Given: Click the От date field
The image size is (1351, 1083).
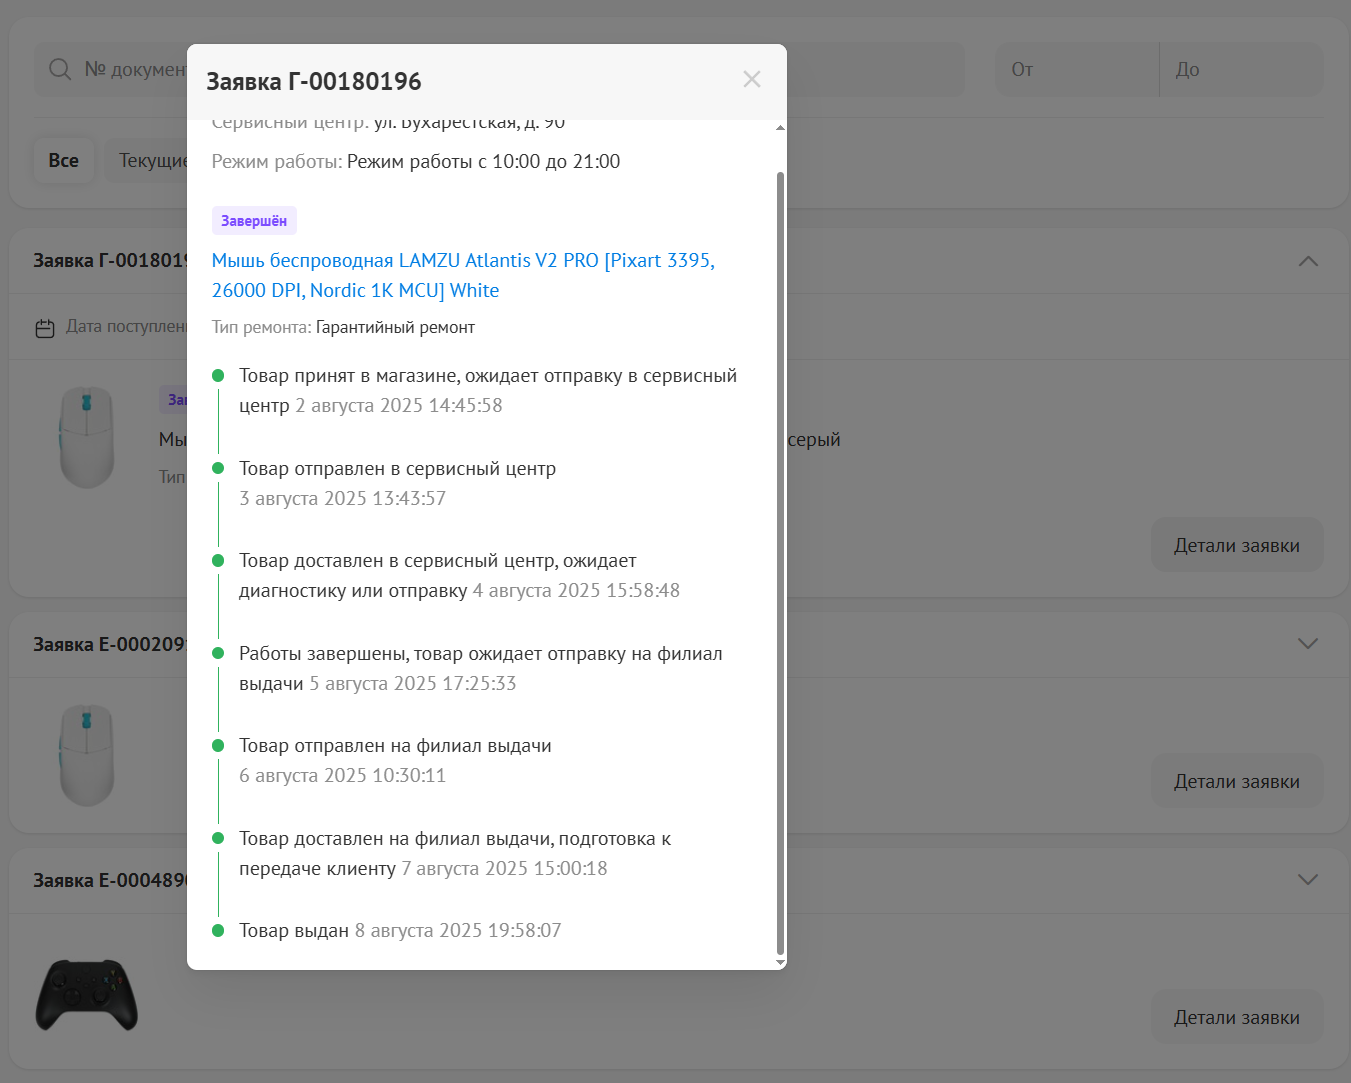Looking at the screenshot, I should [1076, 70].
